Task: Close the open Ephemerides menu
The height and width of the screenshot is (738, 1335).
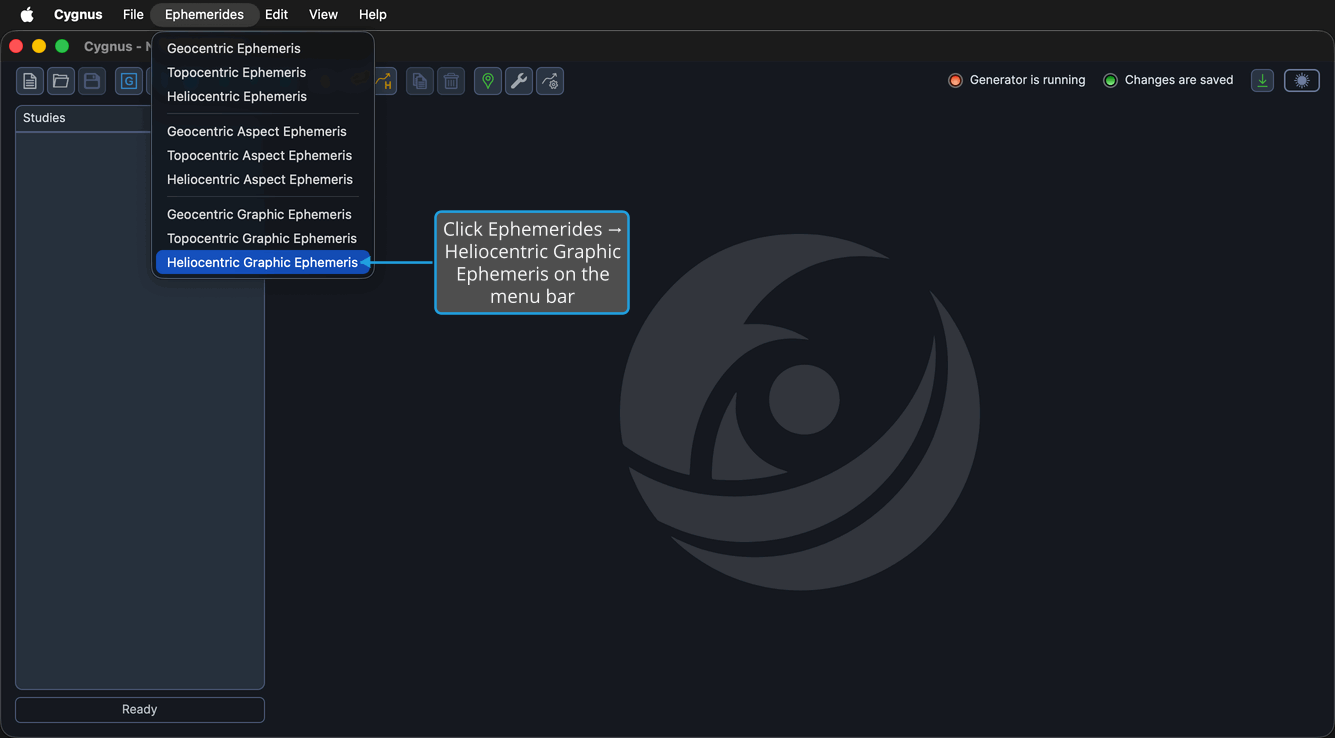Action: (x=204, y=15)
